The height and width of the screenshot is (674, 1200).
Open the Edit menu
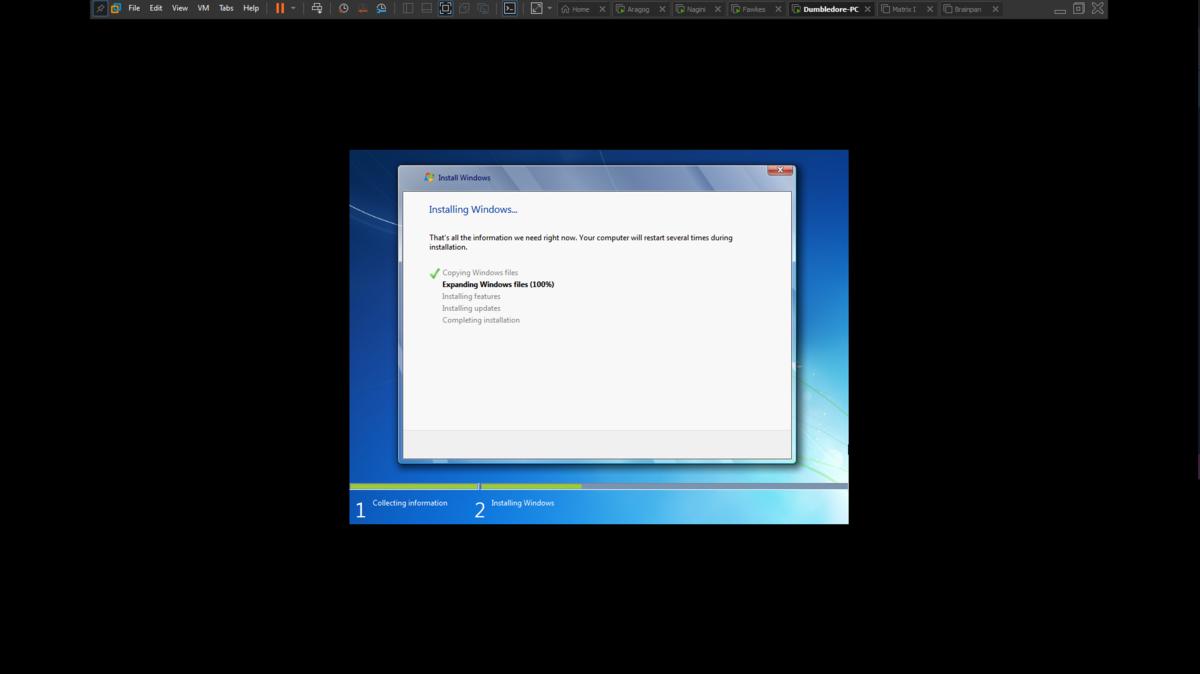(156, 8)
